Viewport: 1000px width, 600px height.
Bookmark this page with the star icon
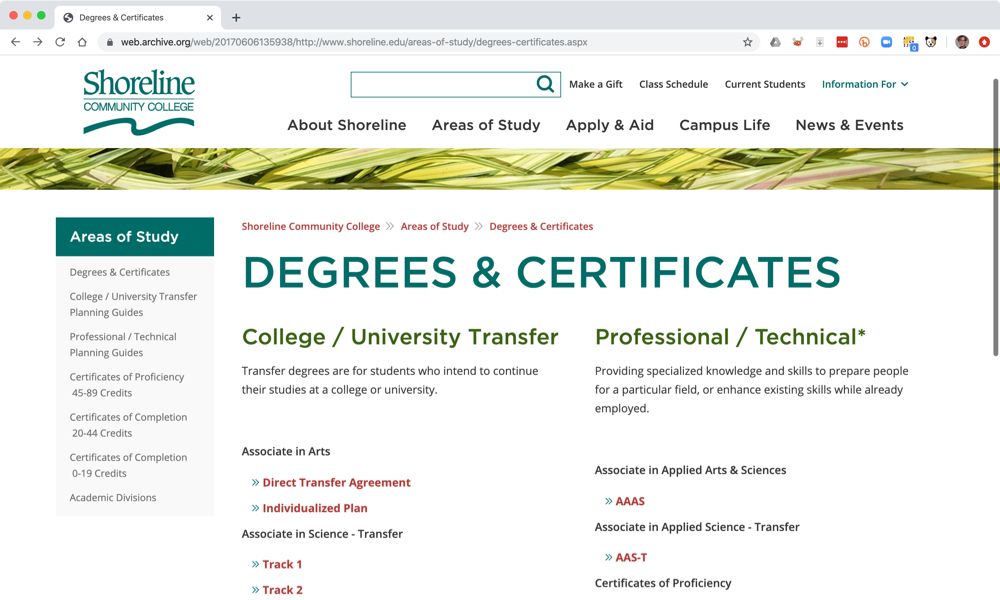tap(747, 42)
